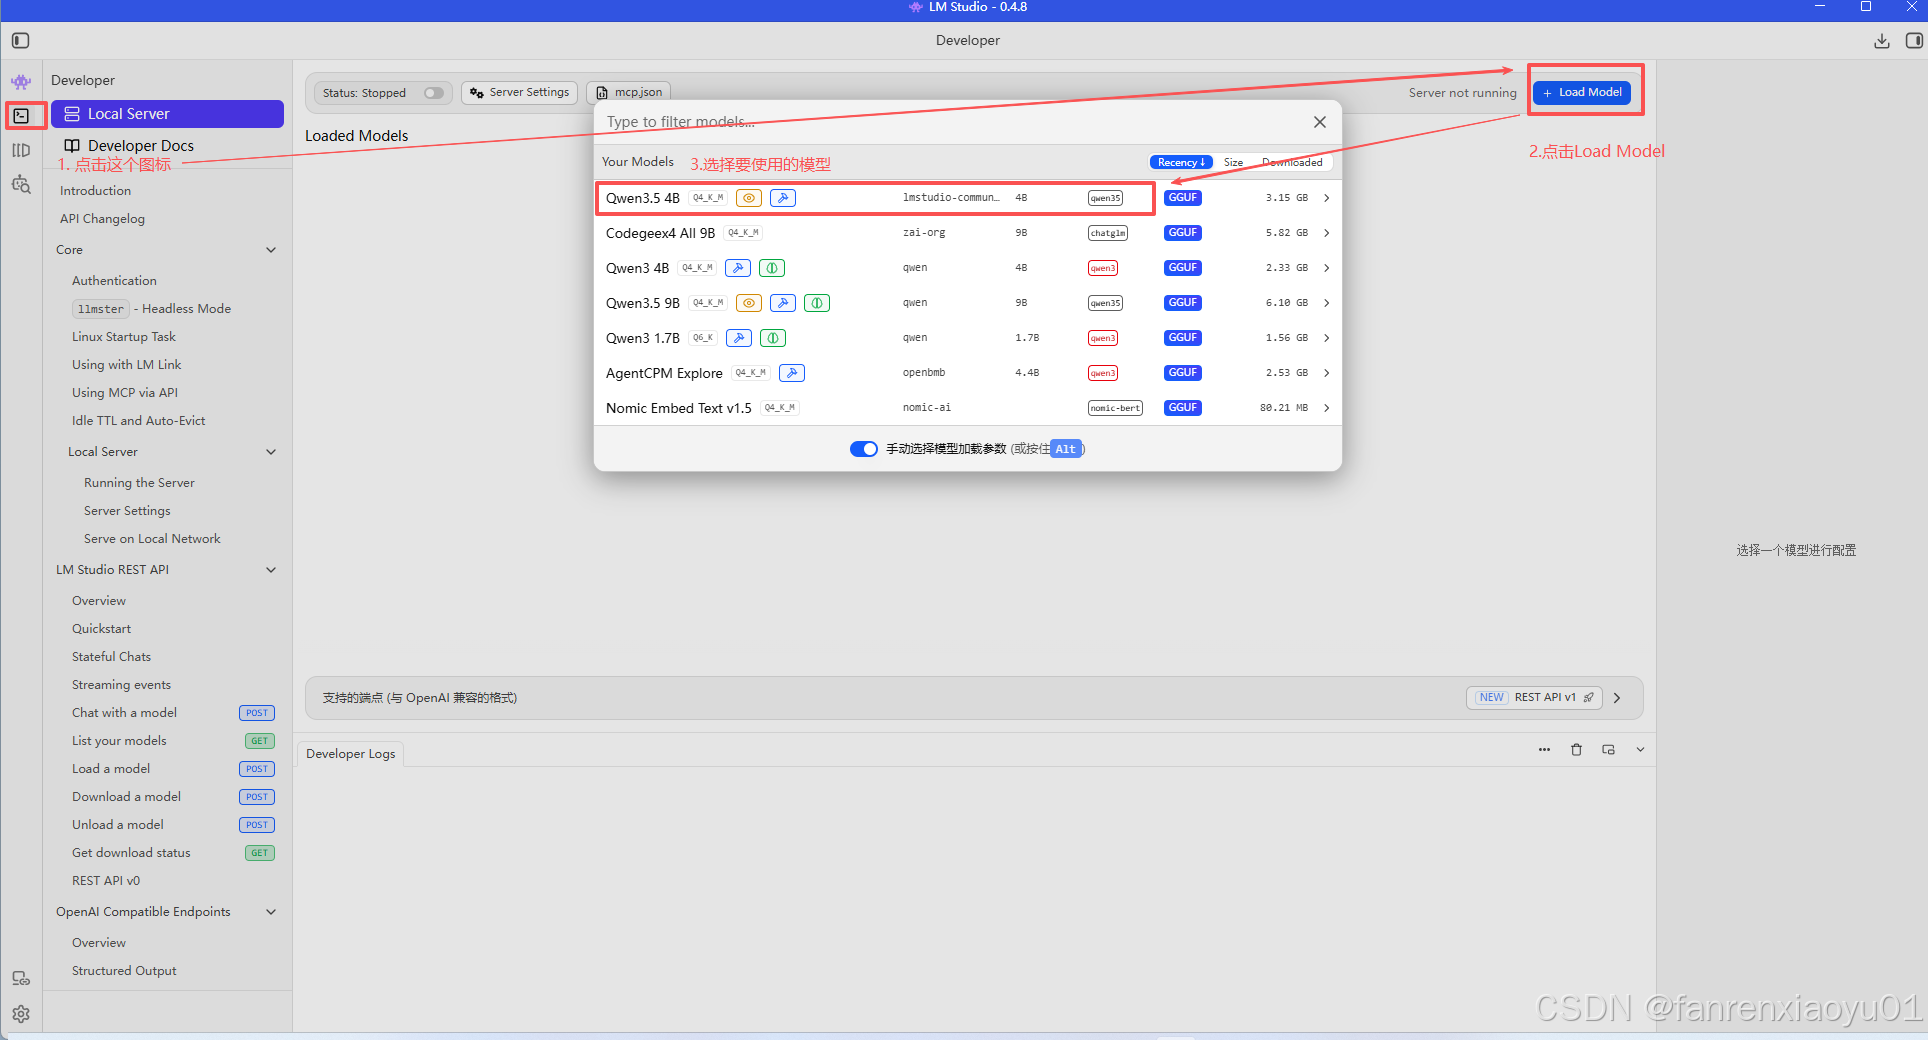Open Server Settings button
The image size is (1928, 1040).
coord(519,93)
